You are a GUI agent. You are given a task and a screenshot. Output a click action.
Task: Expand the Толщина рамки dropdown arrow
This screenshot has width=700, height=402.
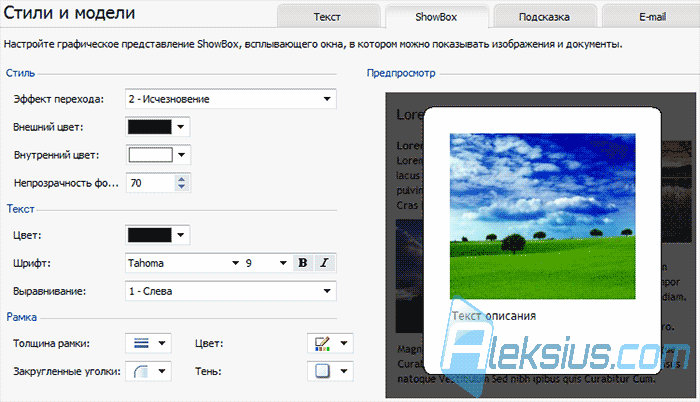pyautogui.click(x=162, y=343)
